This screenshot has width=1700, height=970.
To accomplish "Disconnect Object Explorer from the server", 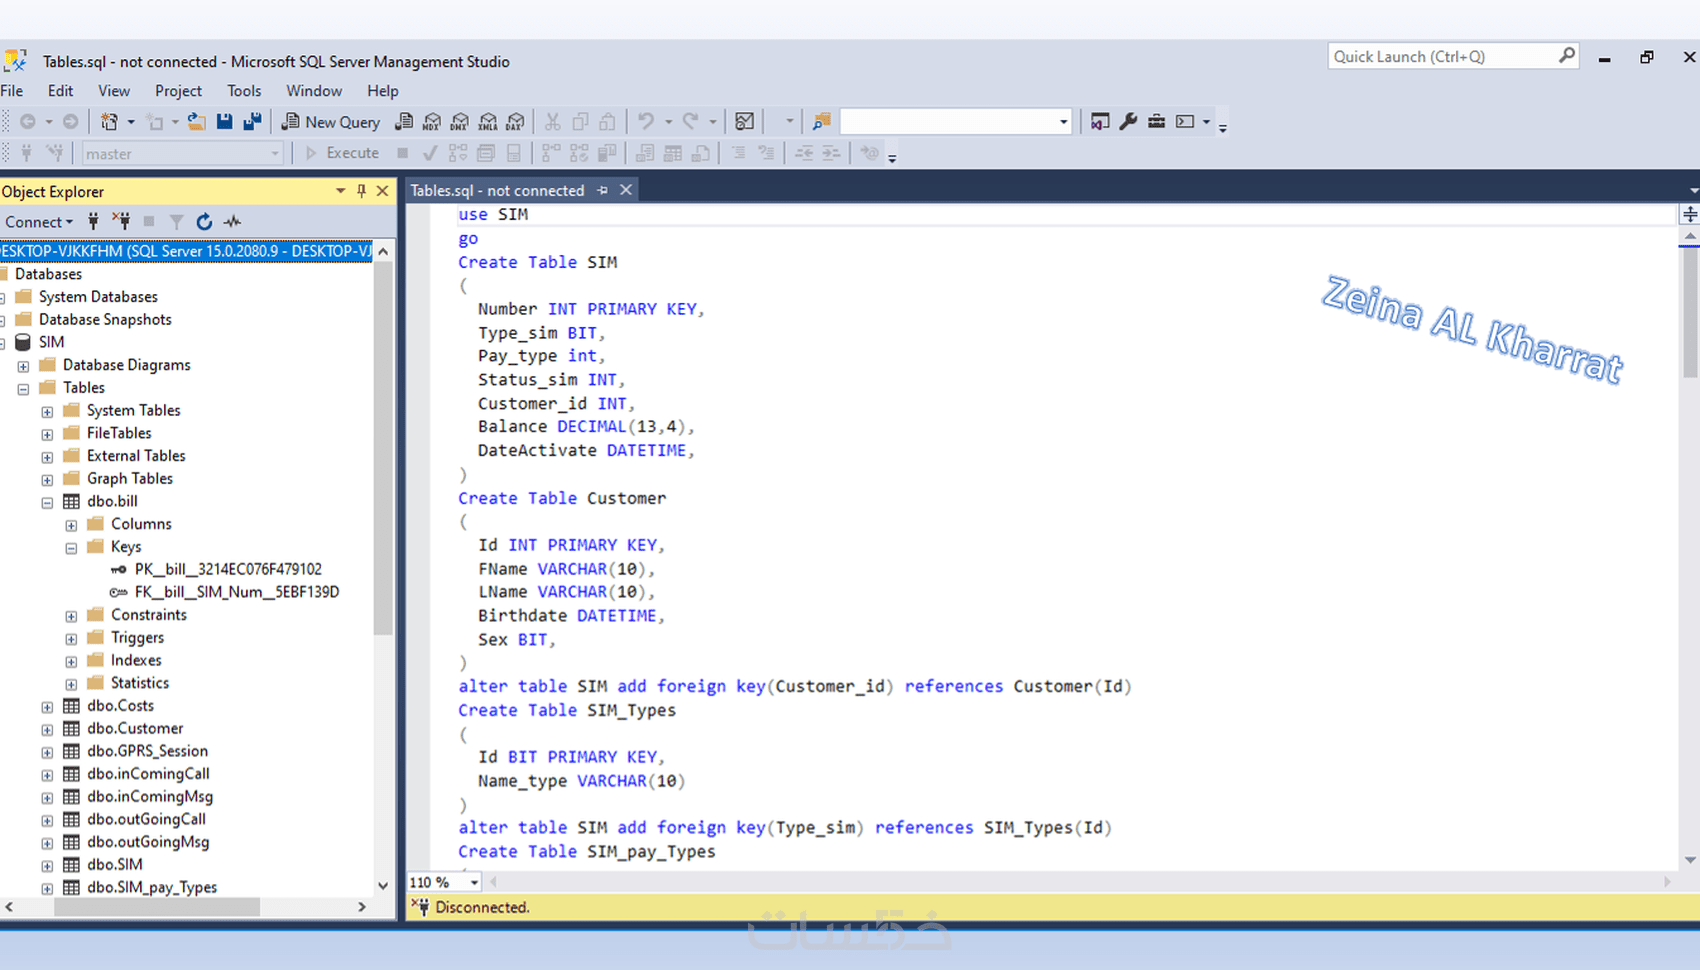I will 121,221.
